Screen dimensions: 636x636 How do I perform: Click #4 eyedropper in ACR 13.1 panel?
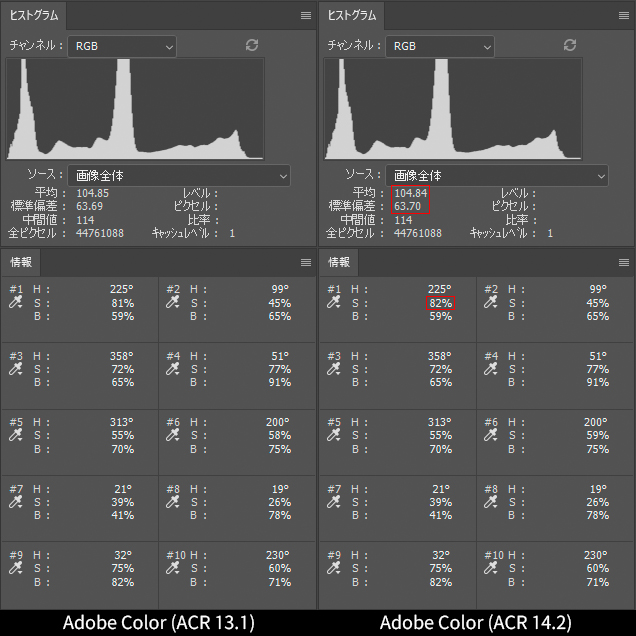click(x=172, y=369)
